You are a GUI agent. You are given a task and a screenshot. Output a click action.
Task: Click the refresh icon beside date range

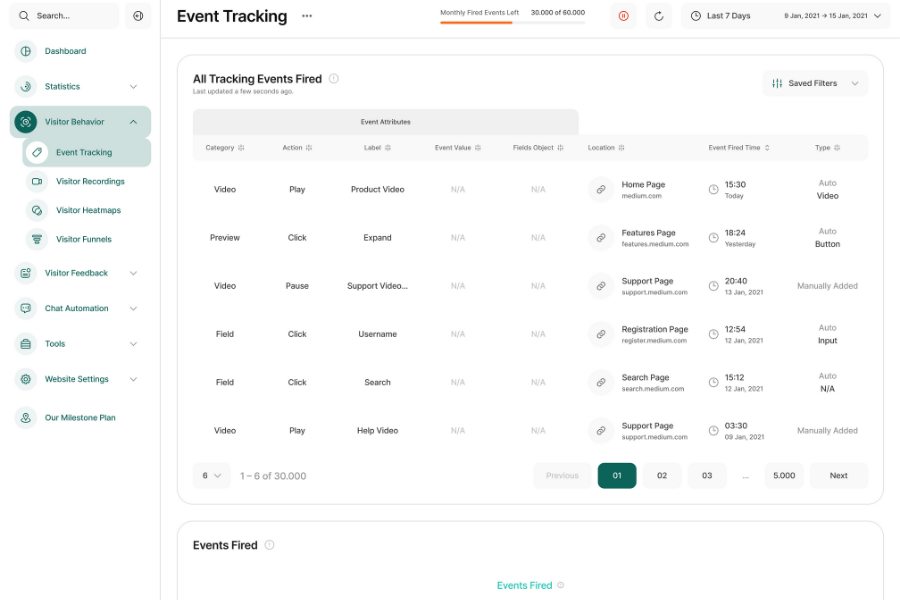[x=658, y=16]
